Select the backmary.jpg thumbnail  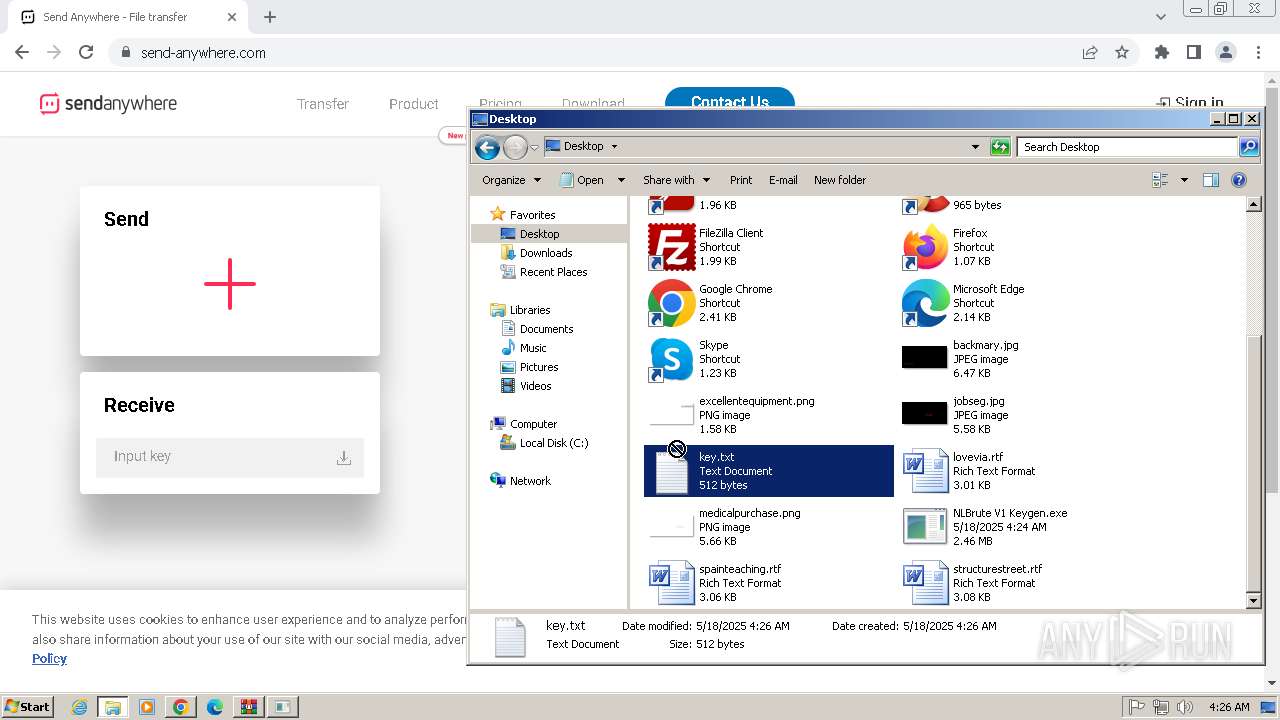click(925, 357)
